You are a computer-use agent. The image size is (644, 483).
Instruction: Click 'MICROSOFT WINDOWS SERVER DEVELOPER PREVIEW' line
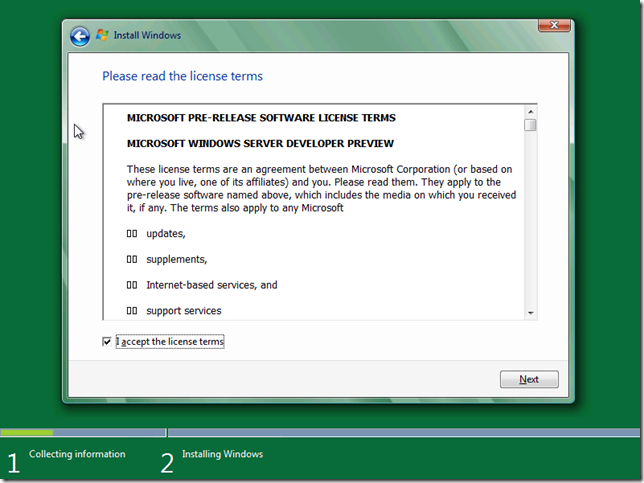pos(260,143)
